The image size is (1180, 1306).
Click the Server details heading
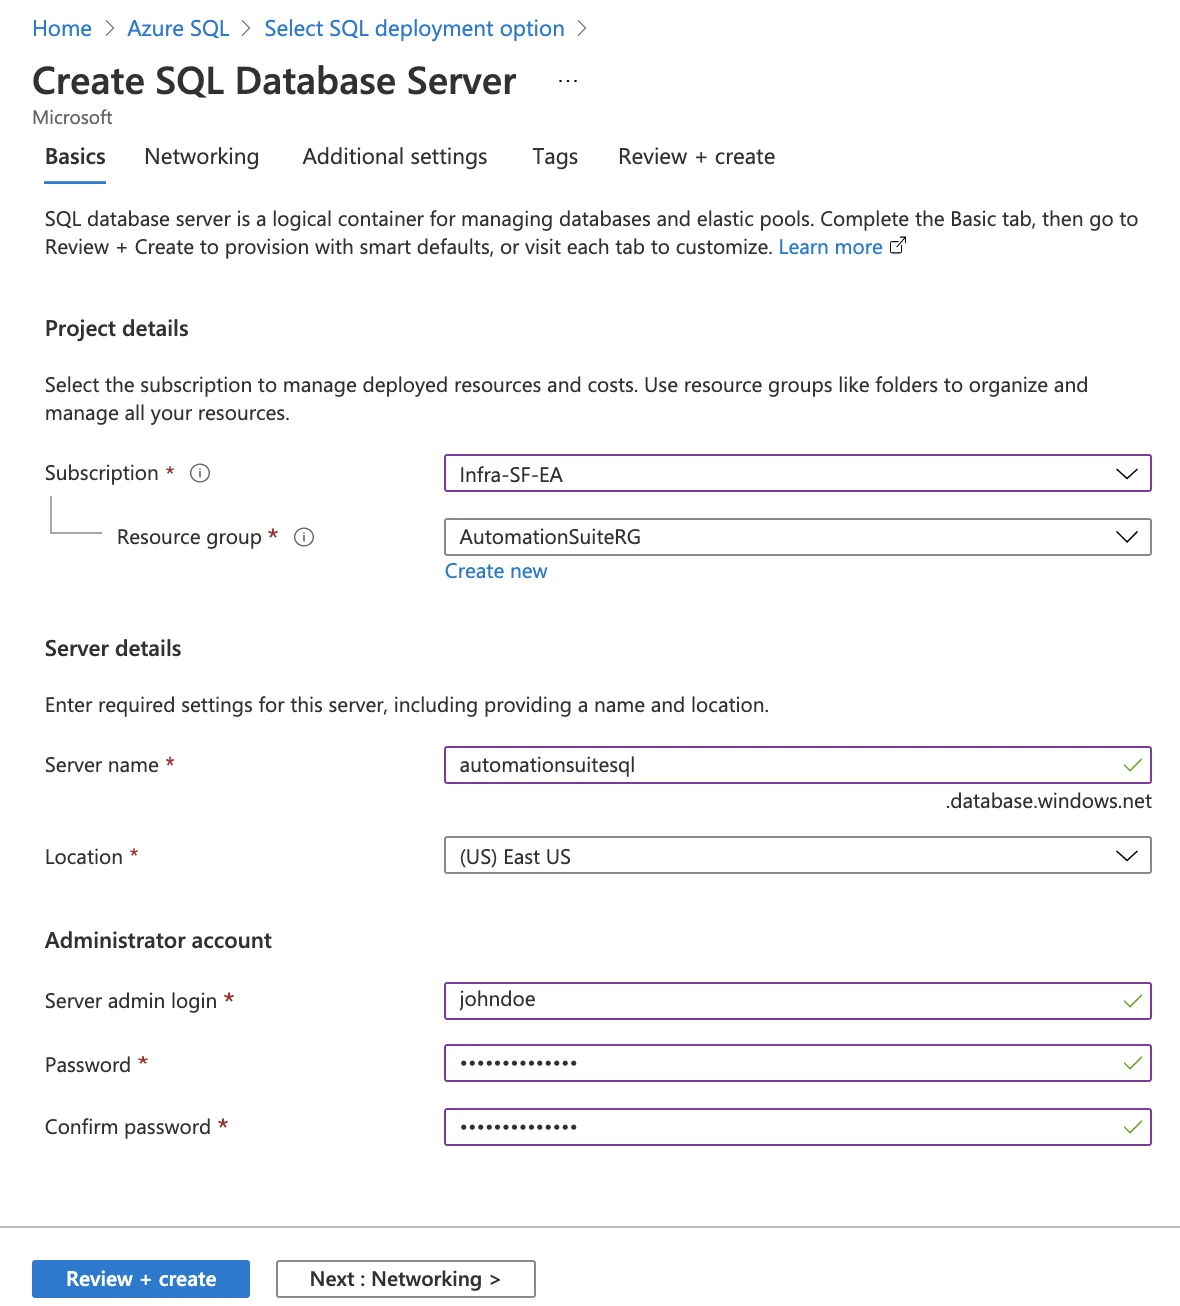tap(113, 649)
